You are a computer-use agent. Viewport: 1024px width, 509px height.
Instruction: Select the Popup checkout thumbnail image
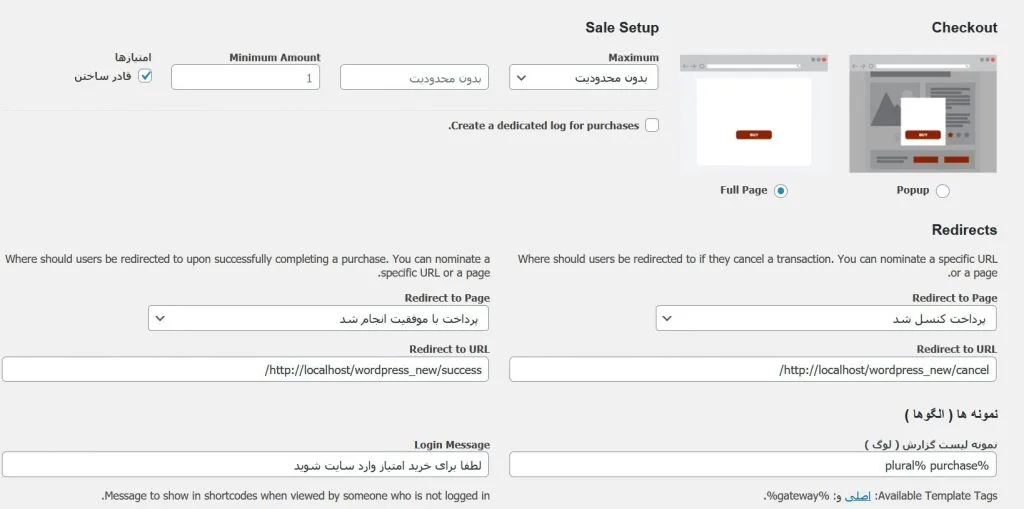[x=923, y=114]
